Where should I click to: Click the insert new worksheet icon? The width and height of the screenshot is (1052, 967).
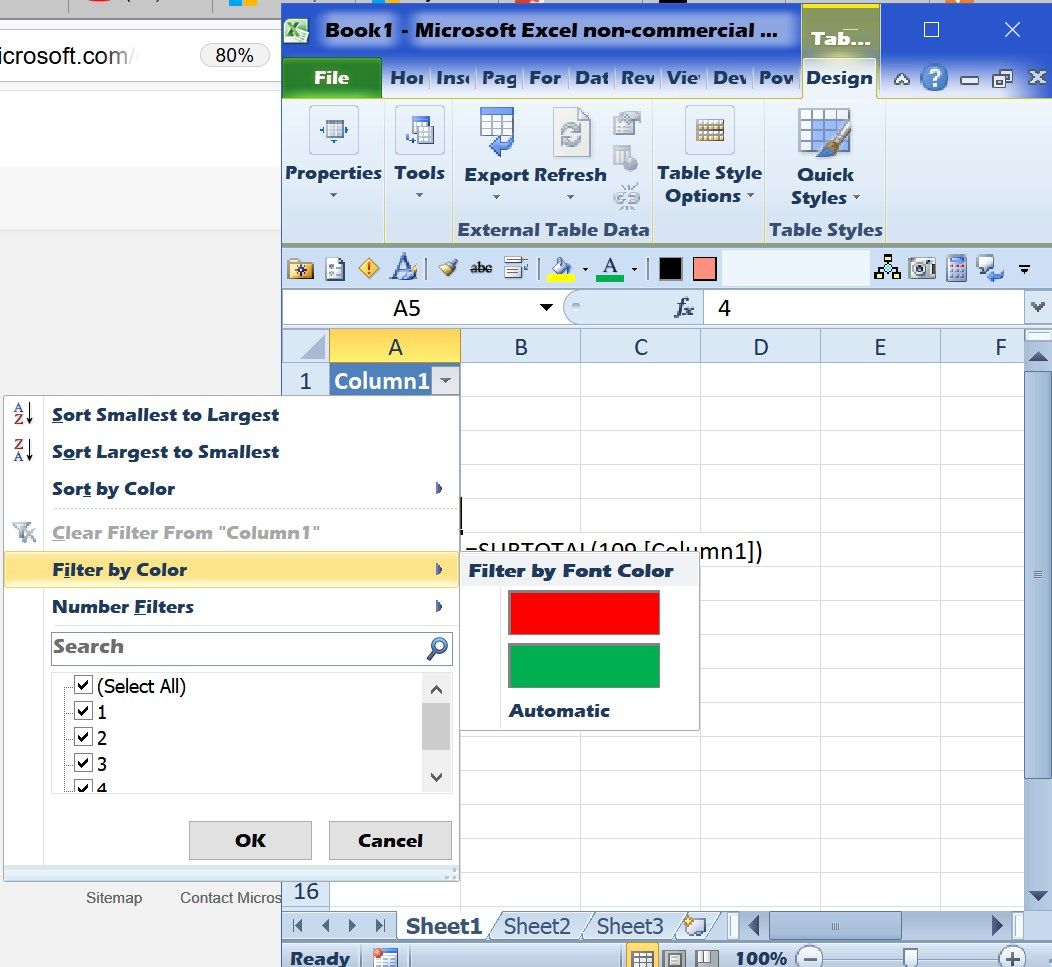coord(695,925)
